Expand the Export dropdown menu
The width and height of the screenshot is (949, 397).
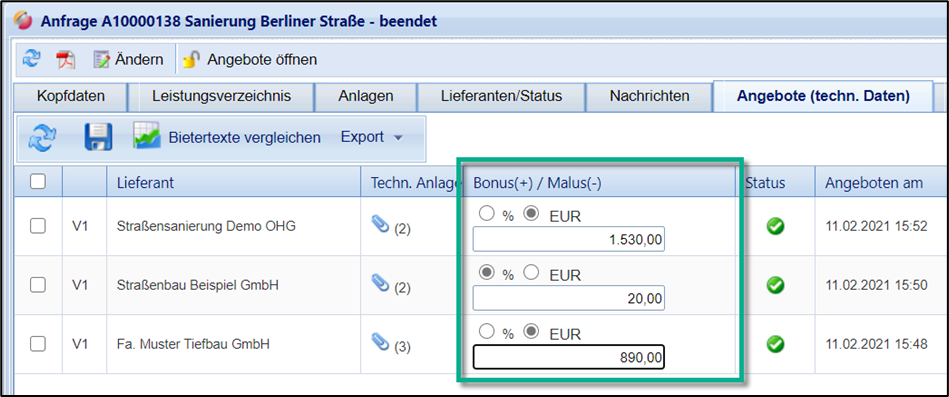[x=371, y=137]
